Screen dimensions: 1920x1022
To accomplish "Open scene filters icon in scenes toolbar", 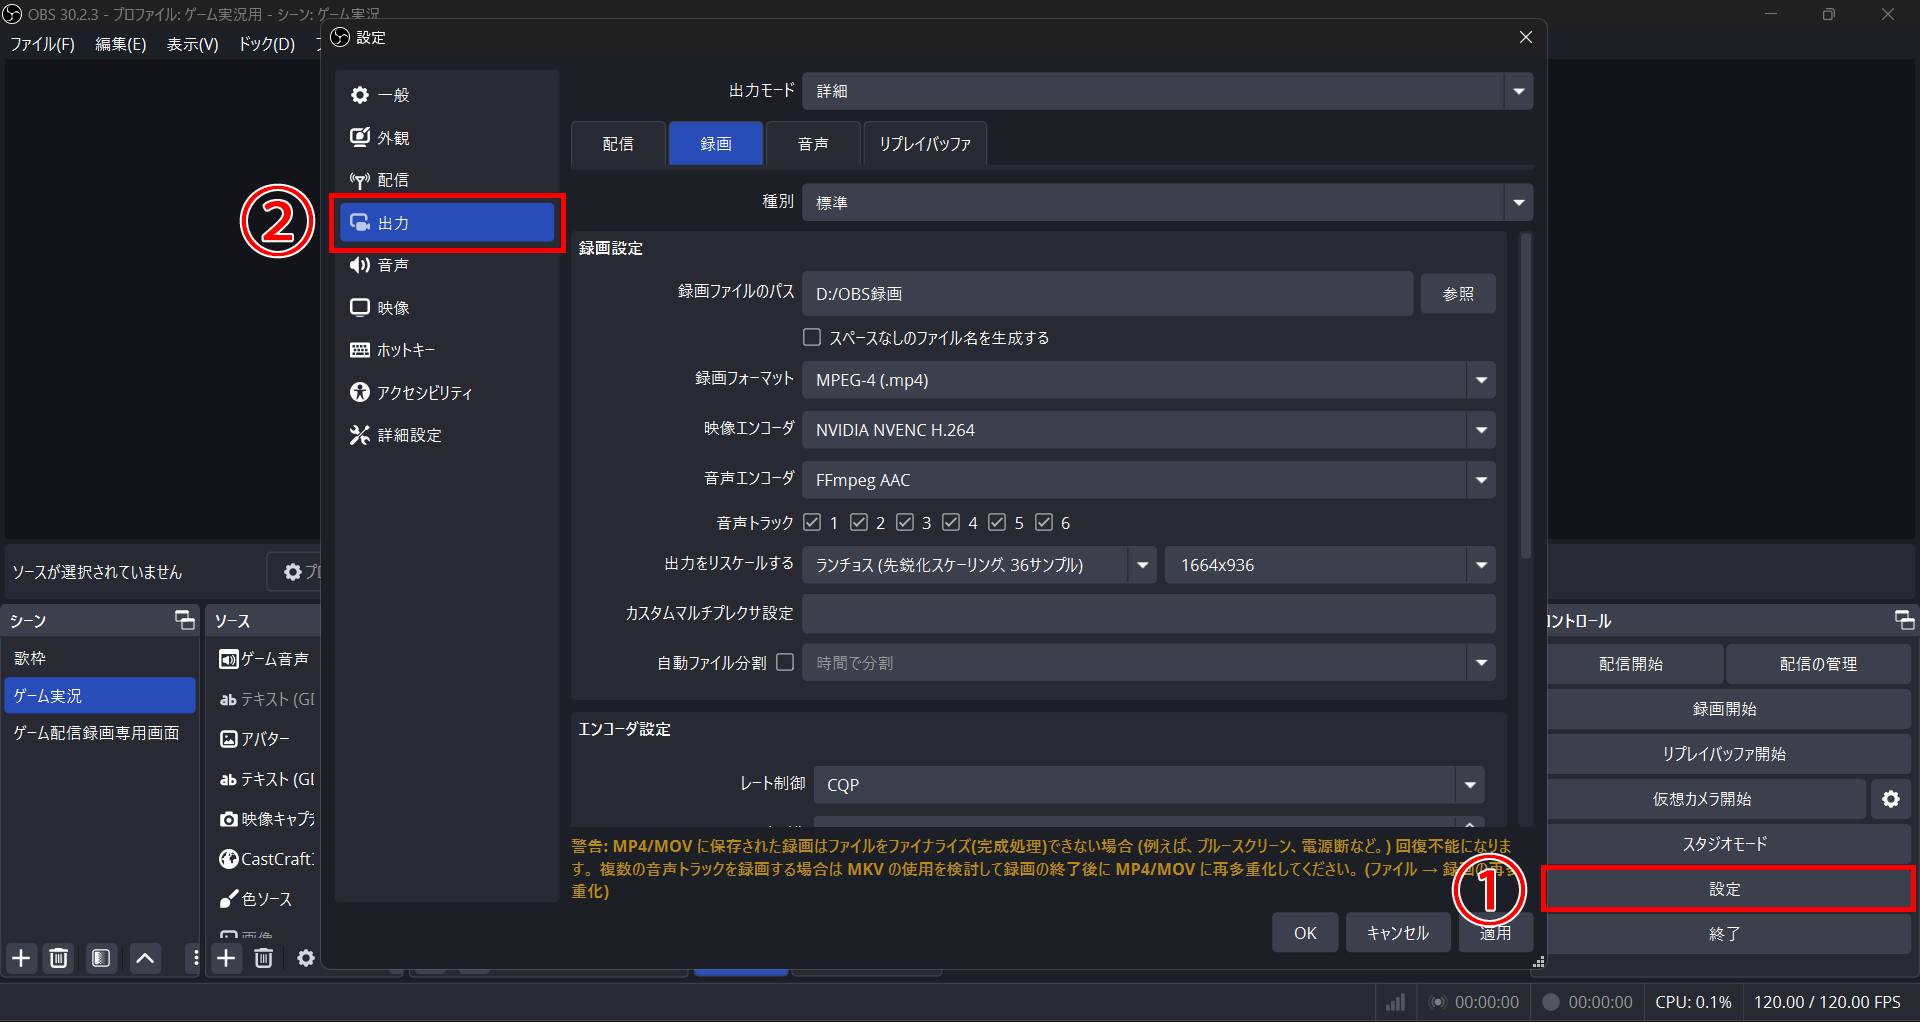I will pyautogui.click(x=101, y=958).
